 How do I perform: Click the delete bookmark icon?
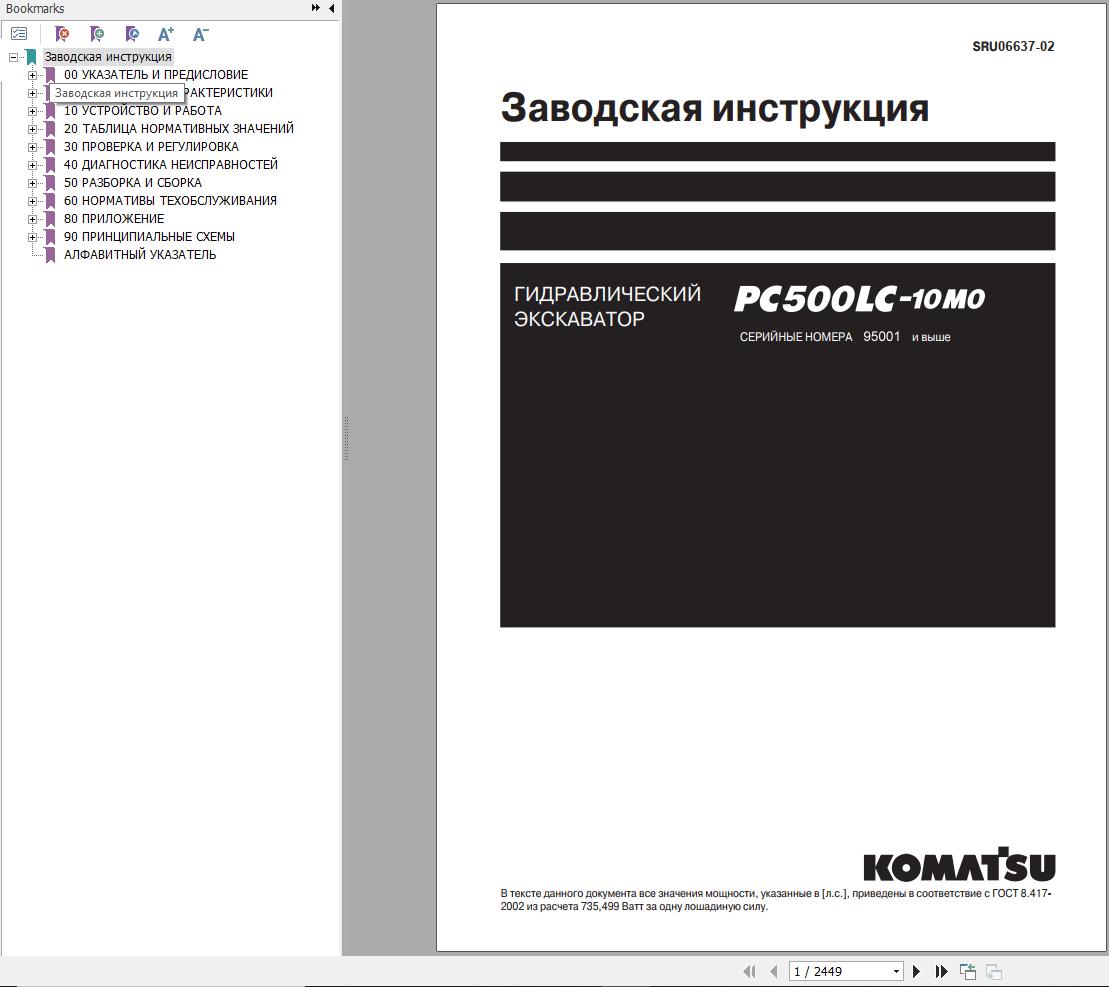tap(62, 34)
